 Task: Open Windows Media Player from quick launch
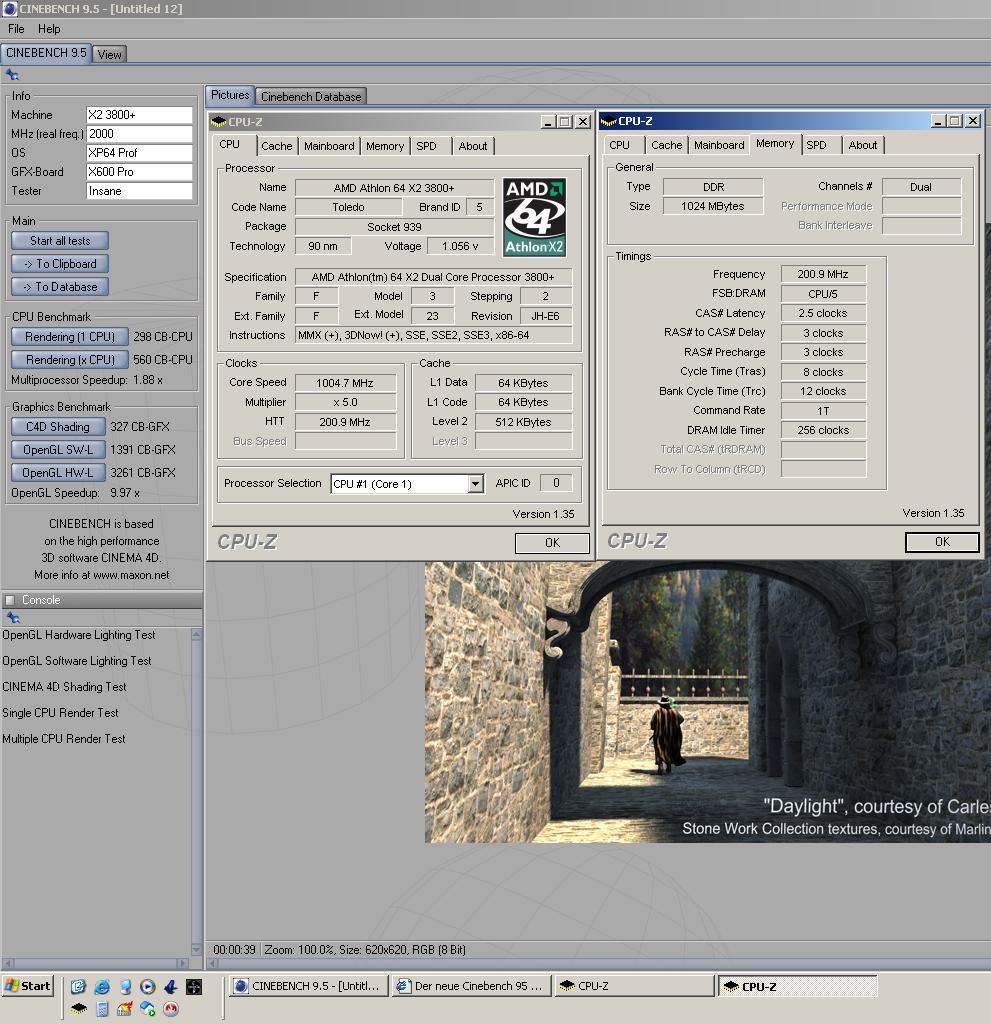tap(148, 987)
